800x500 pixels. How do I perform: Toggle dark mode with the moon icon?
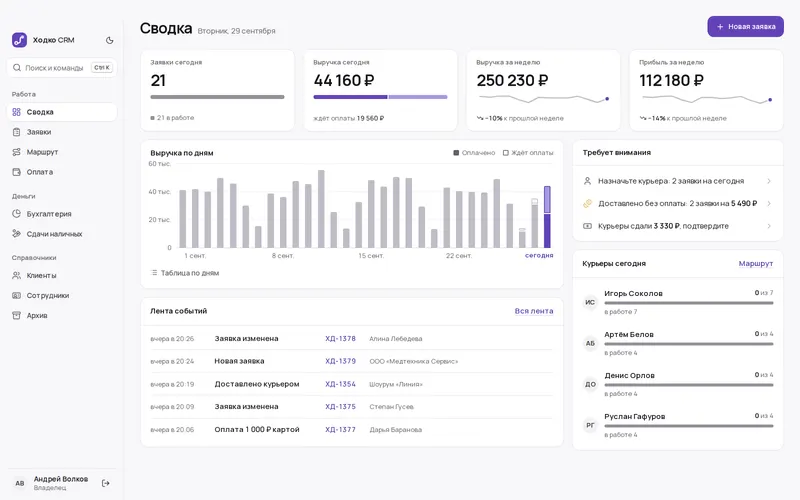click(109, 40)
